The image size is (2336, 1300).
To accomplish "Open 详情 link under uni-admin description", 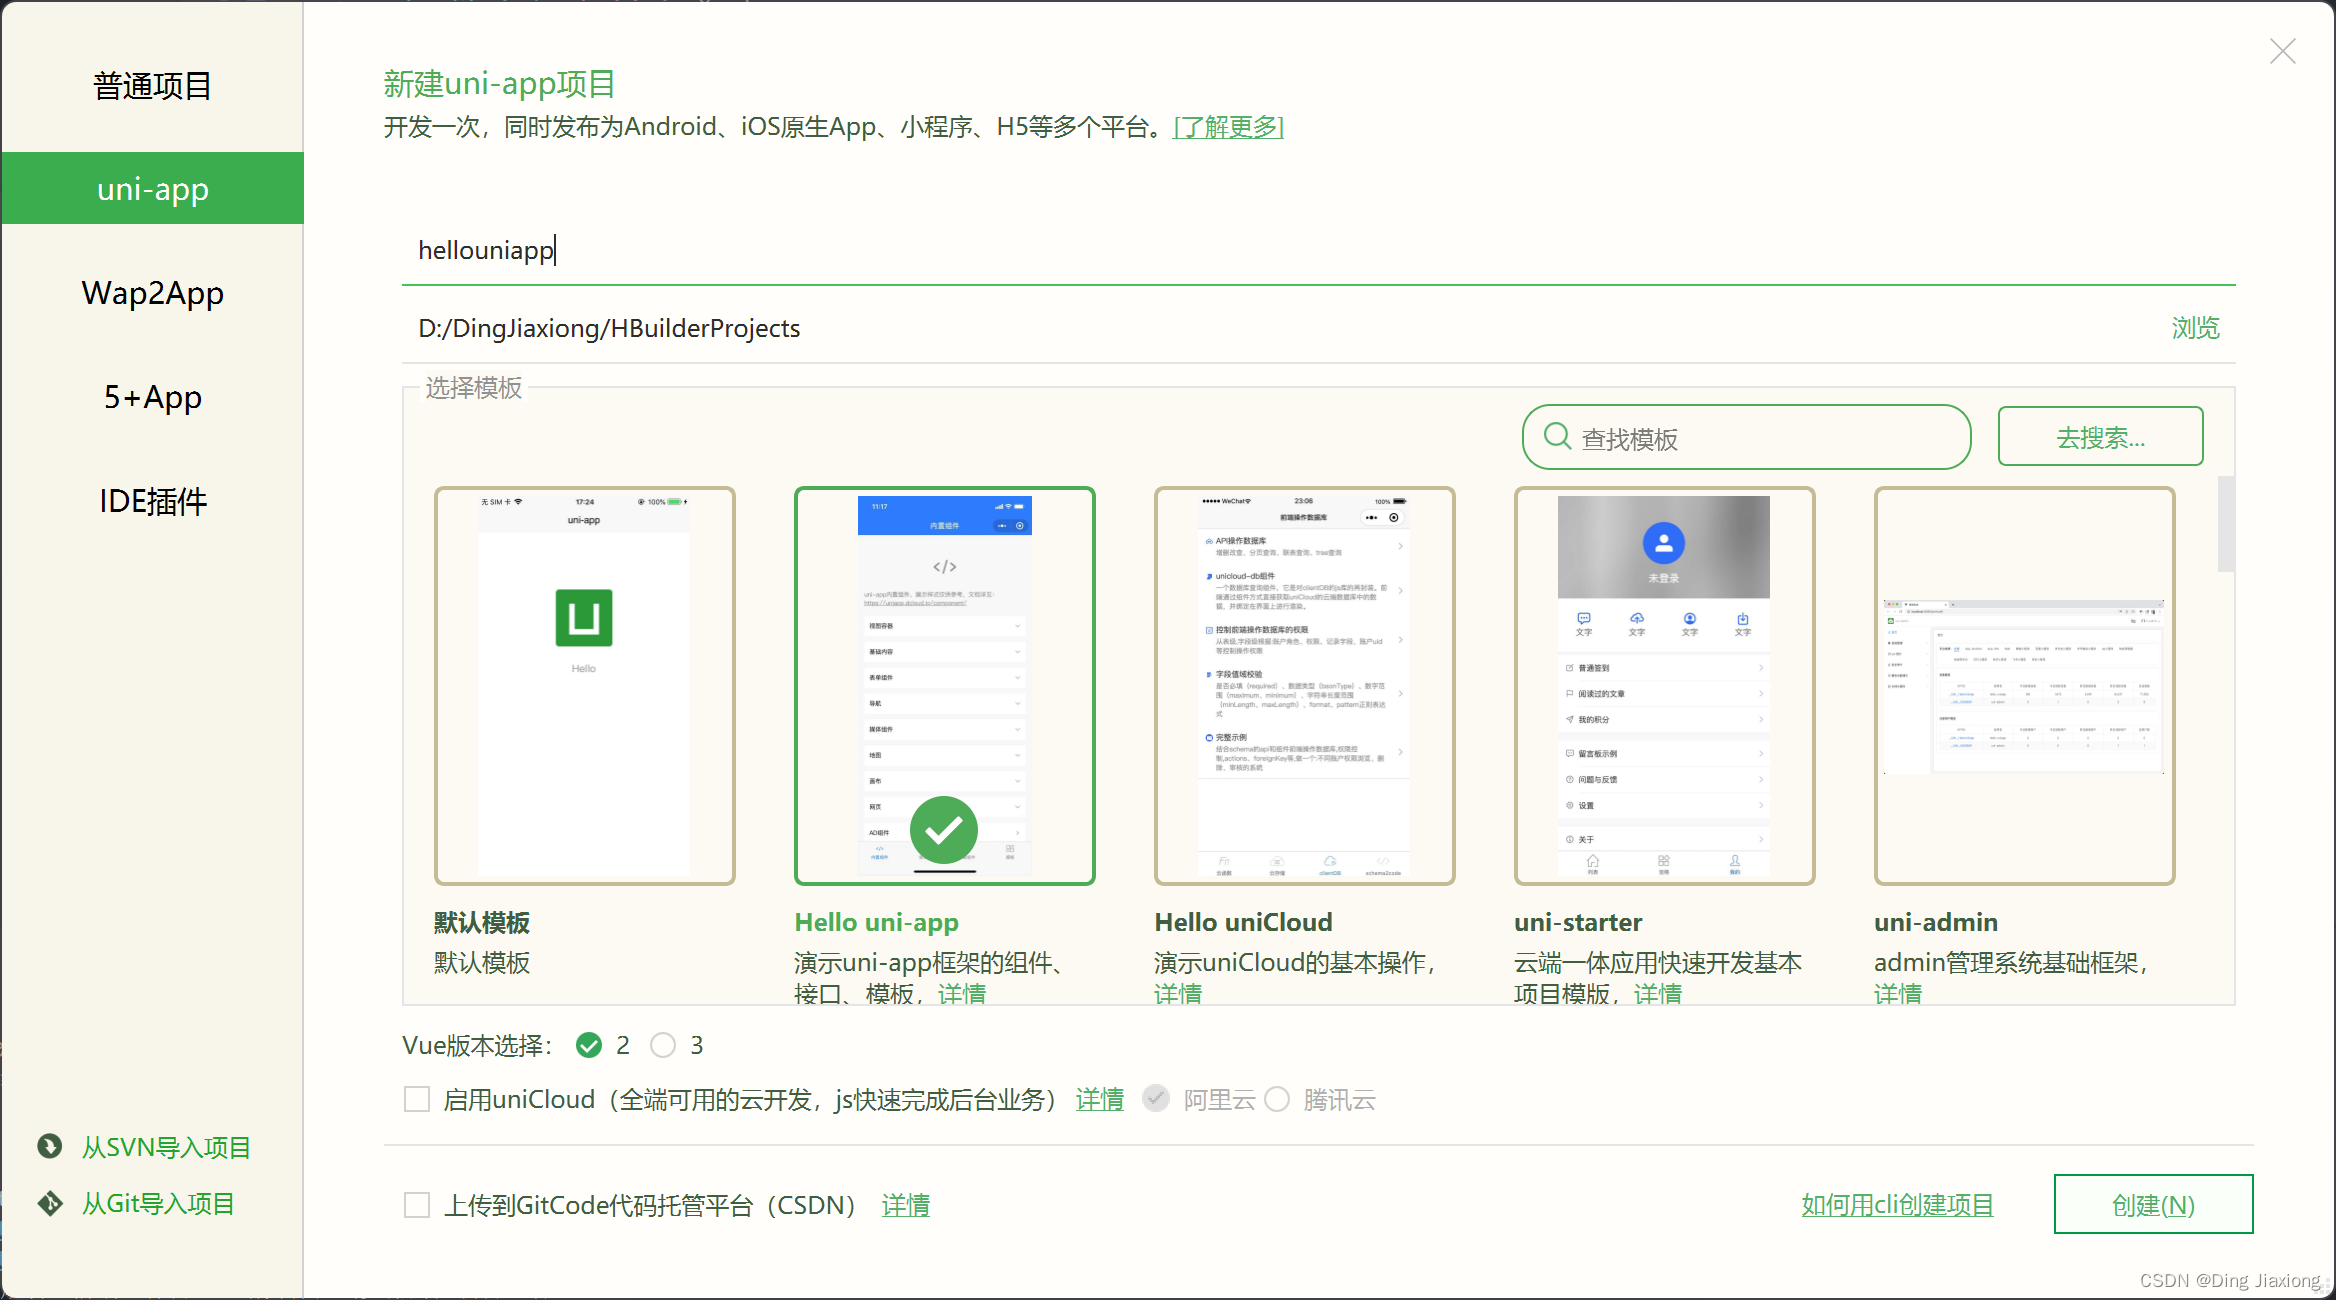I will [x=1898, y=993].
